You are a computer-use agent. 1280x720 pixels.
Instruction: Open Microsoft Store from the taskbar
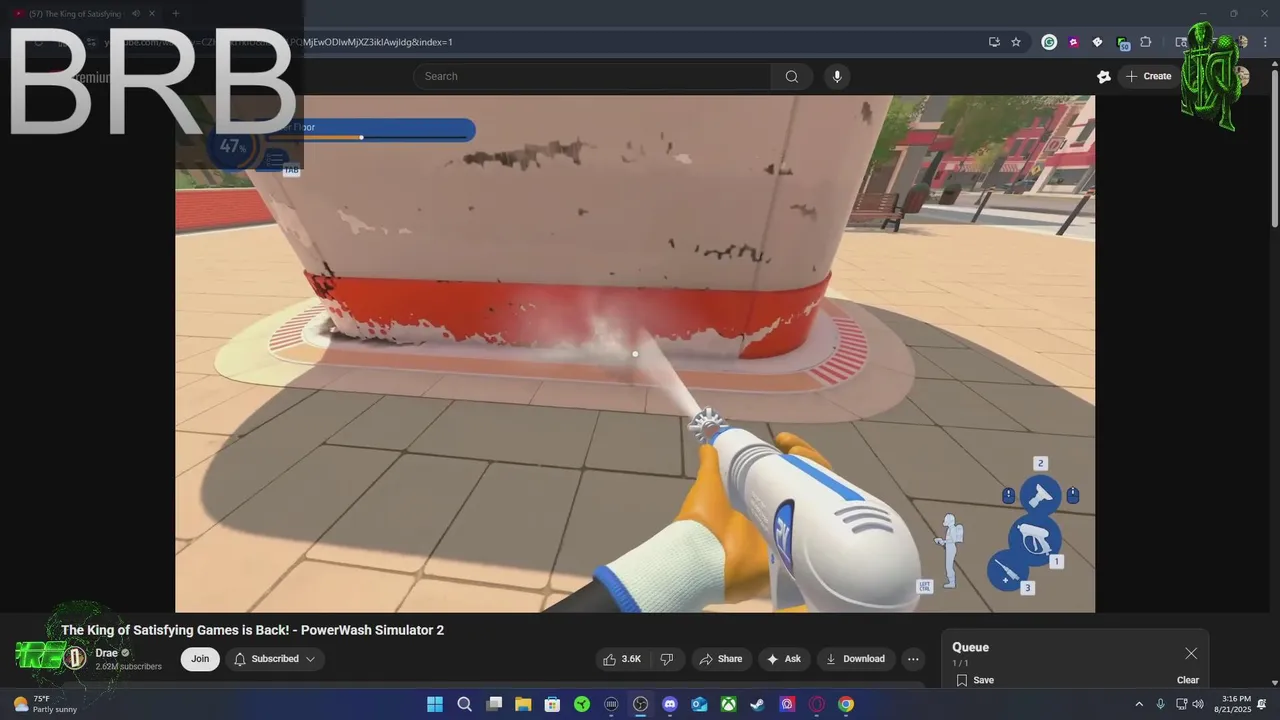pyautogui.click(x=552, y=704)
